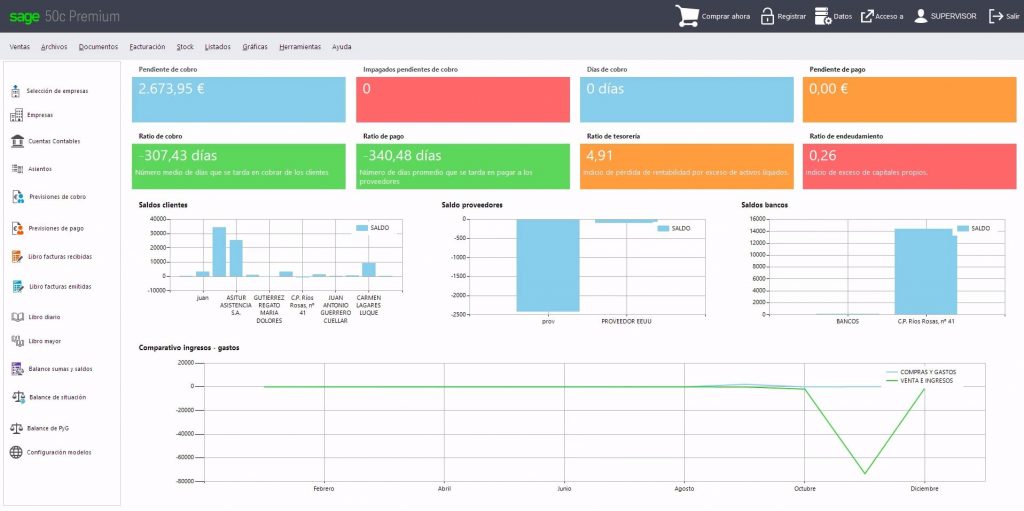Screen dimensions: 1024x511
Task: Open Configuración modelos link
Action: tap(59, 452)
